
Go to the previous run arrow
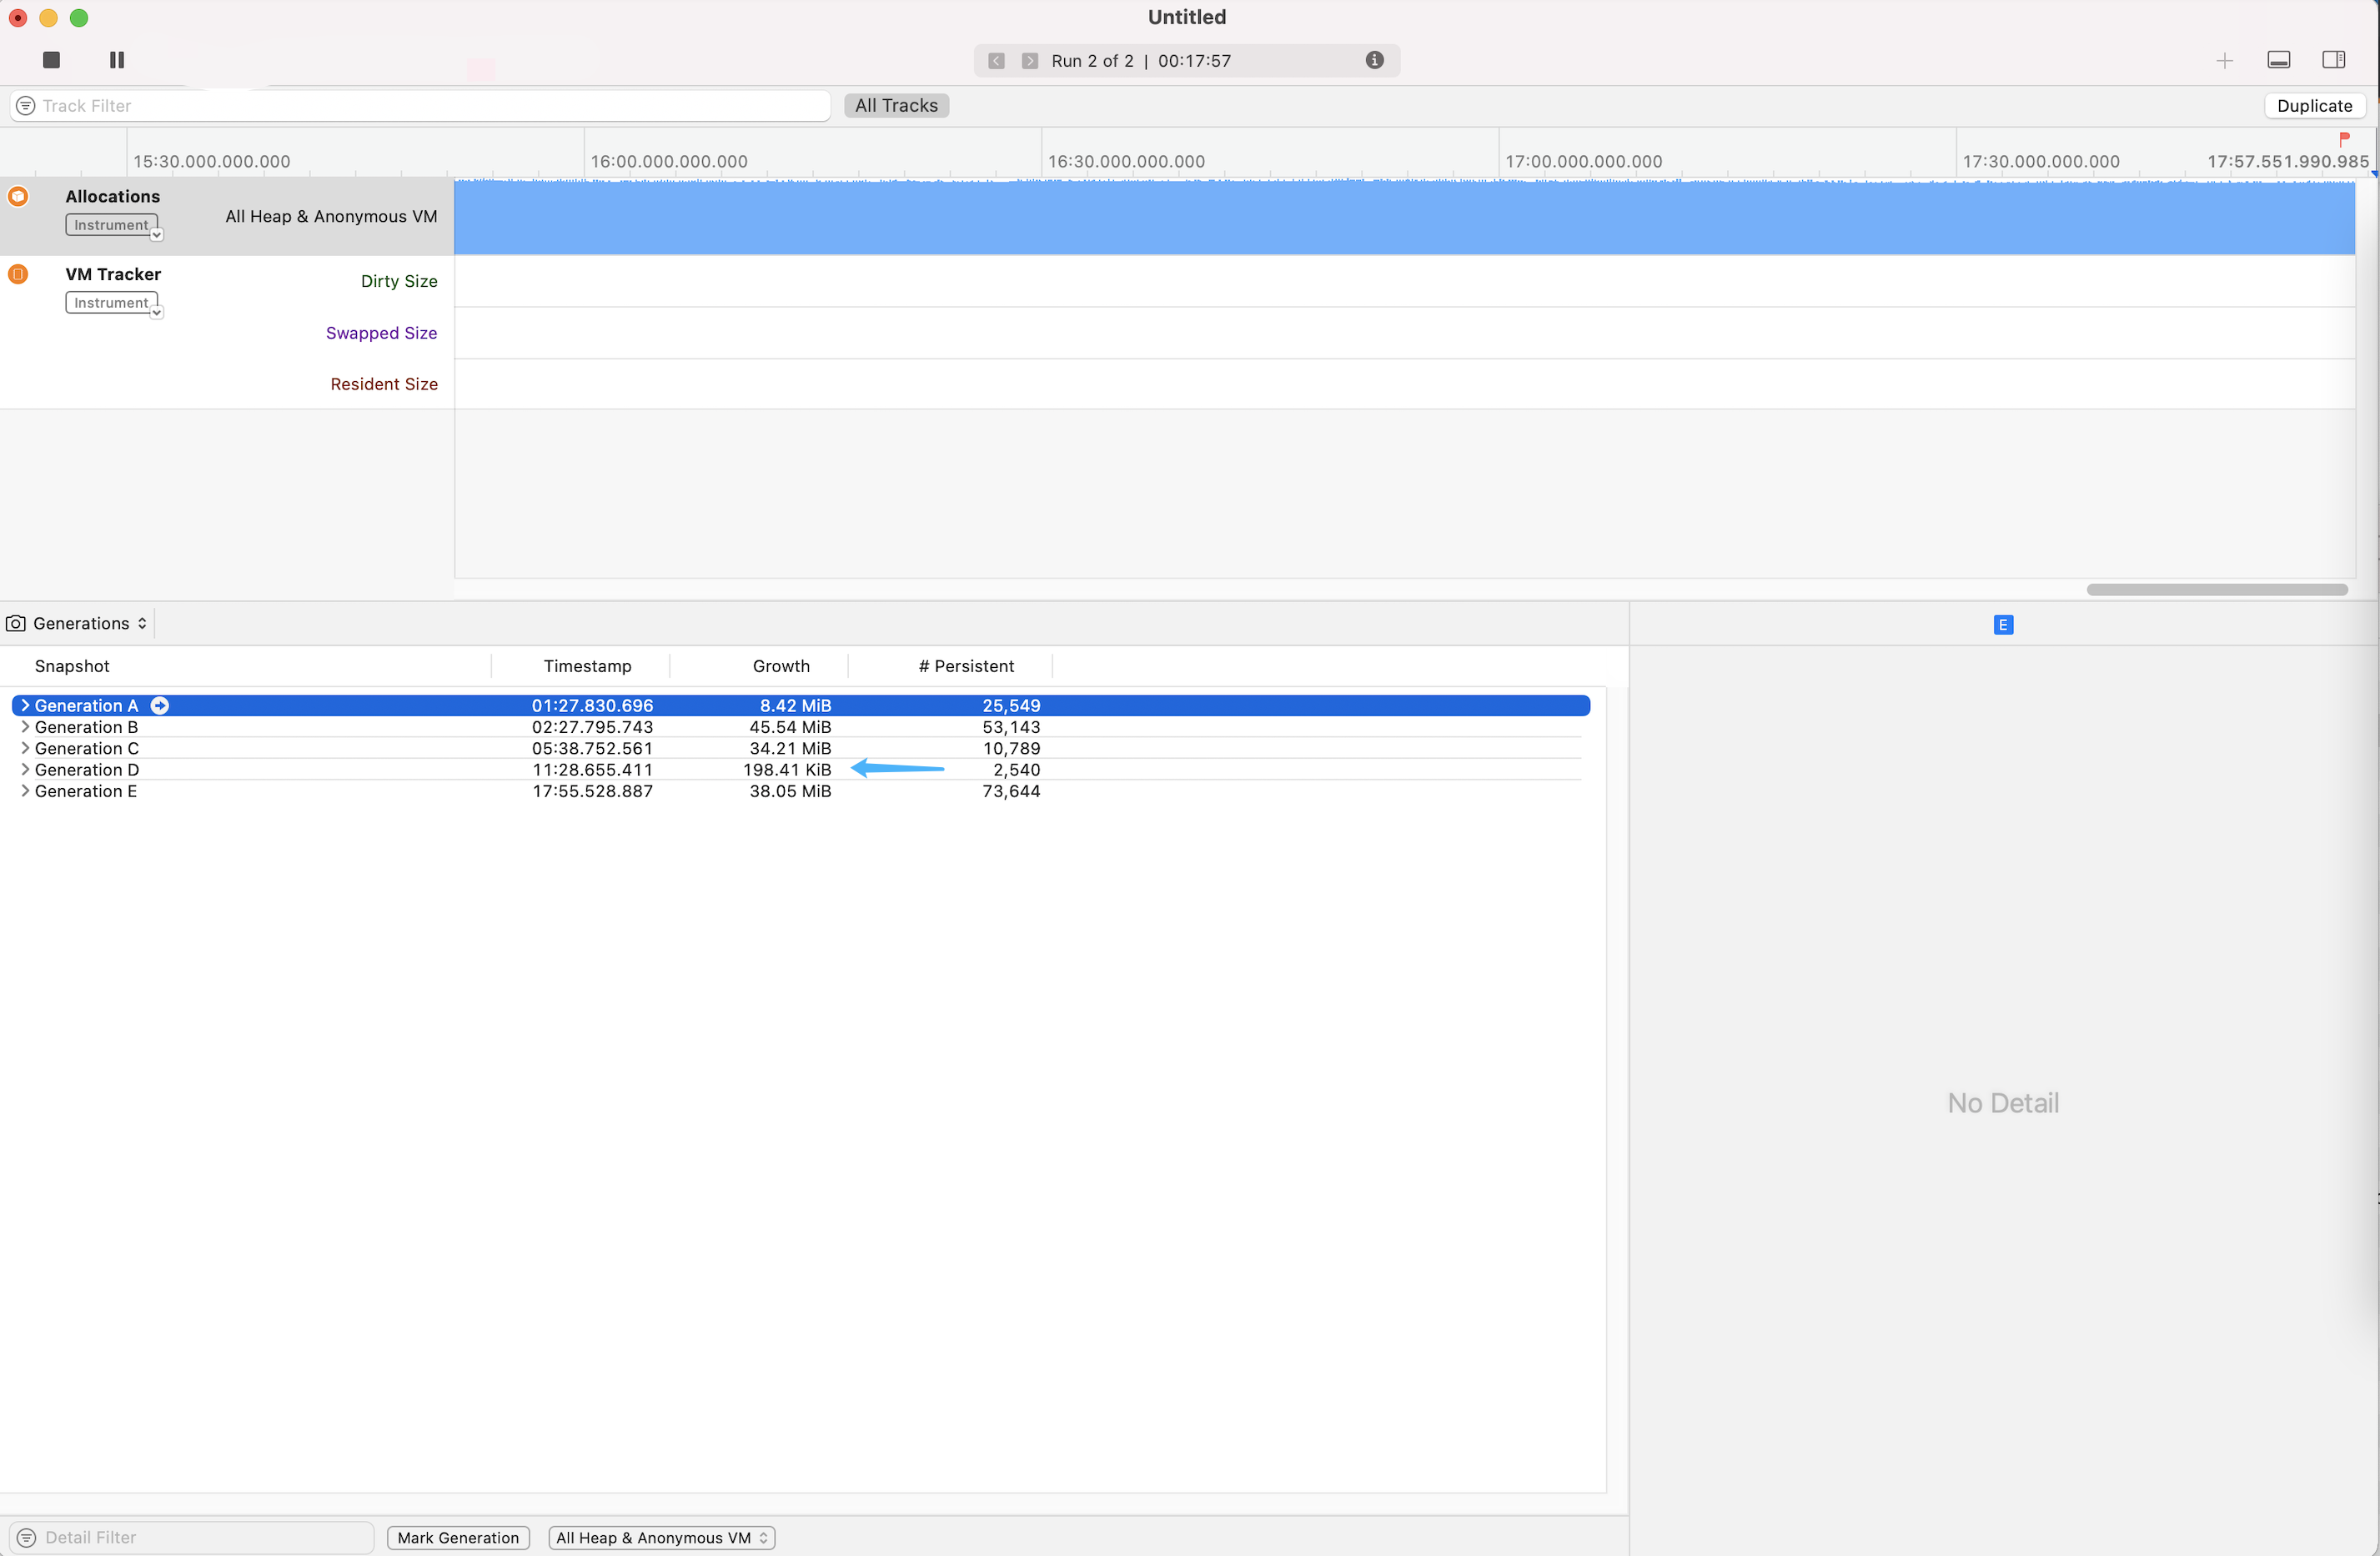pyautogui.click(x=996, y=61)
